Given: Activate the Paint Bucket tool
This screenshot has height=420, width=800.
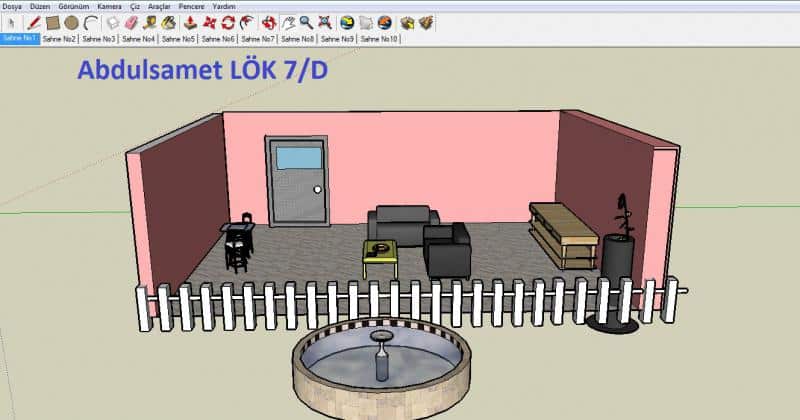Looking at the screenshot, I should (x=169, y=21).
